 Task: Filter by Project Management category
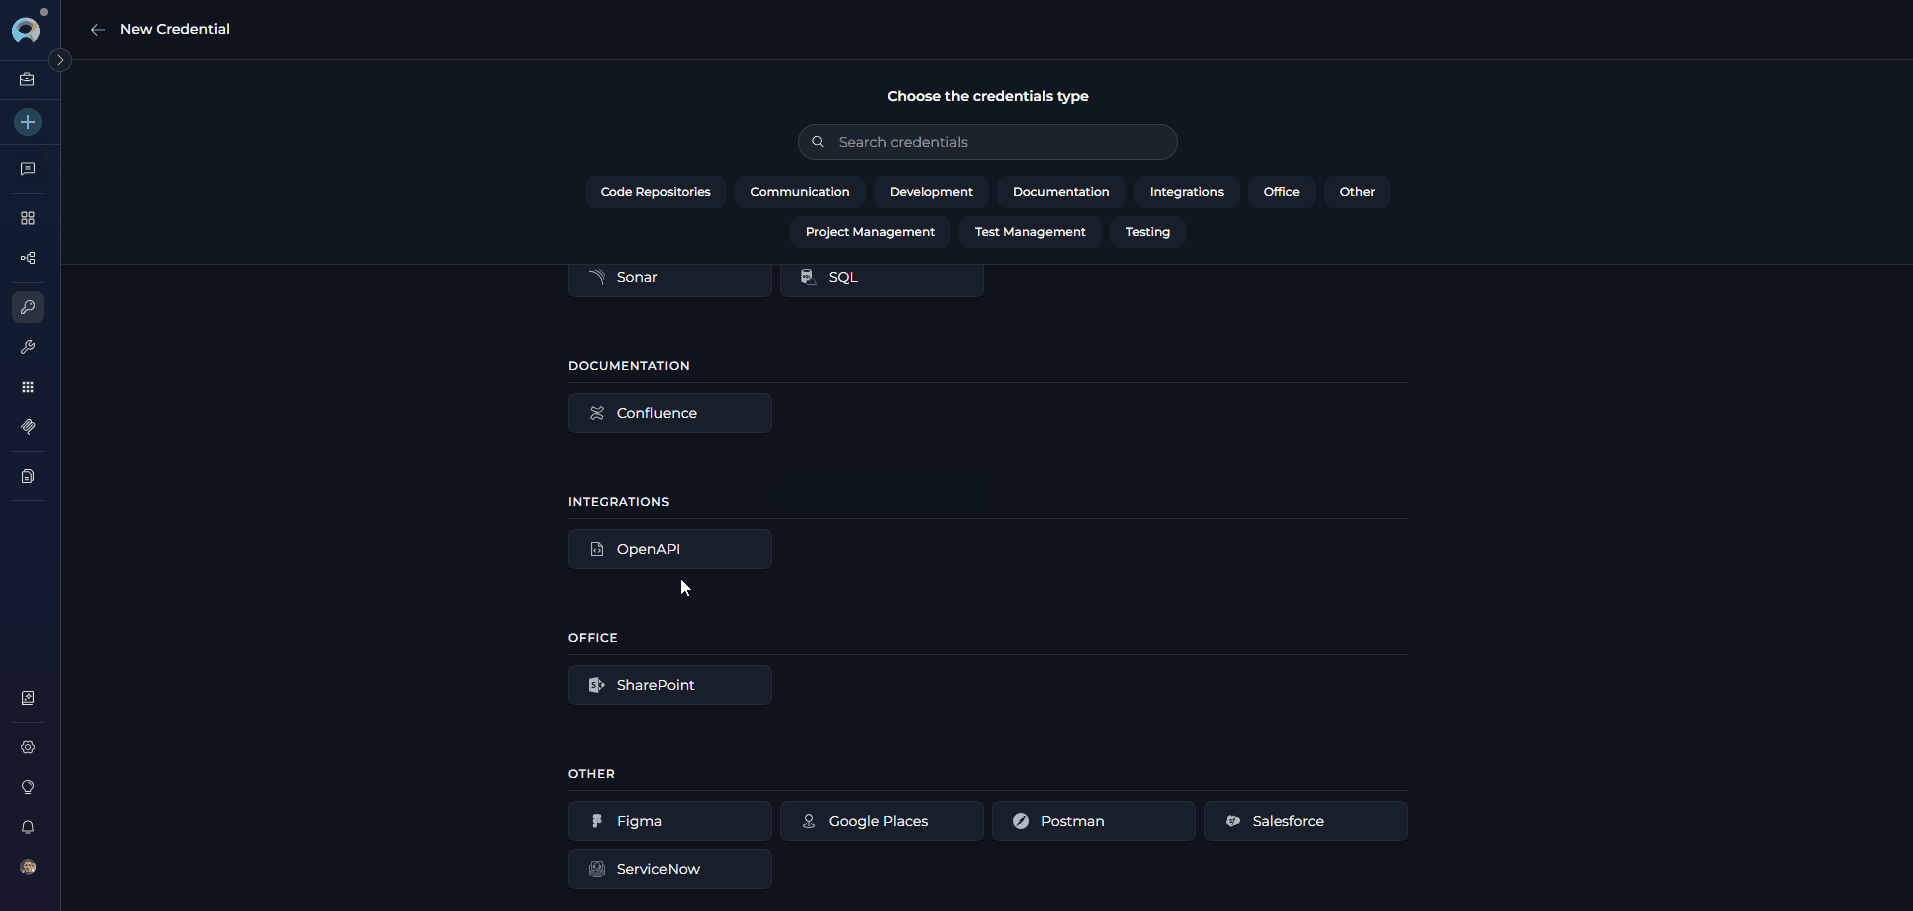click(870, 232)
